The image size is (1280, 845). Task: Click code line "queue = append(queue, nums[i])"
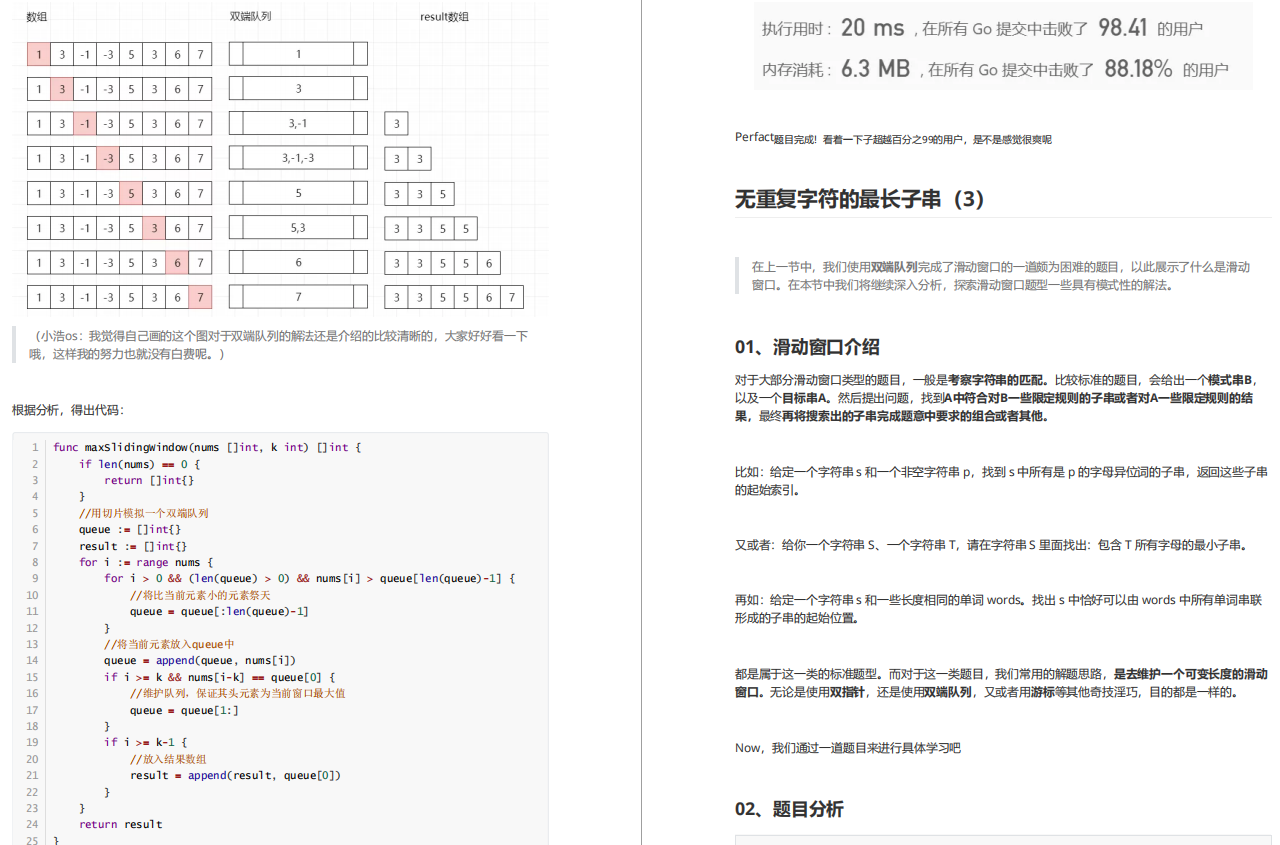(200, 660)
